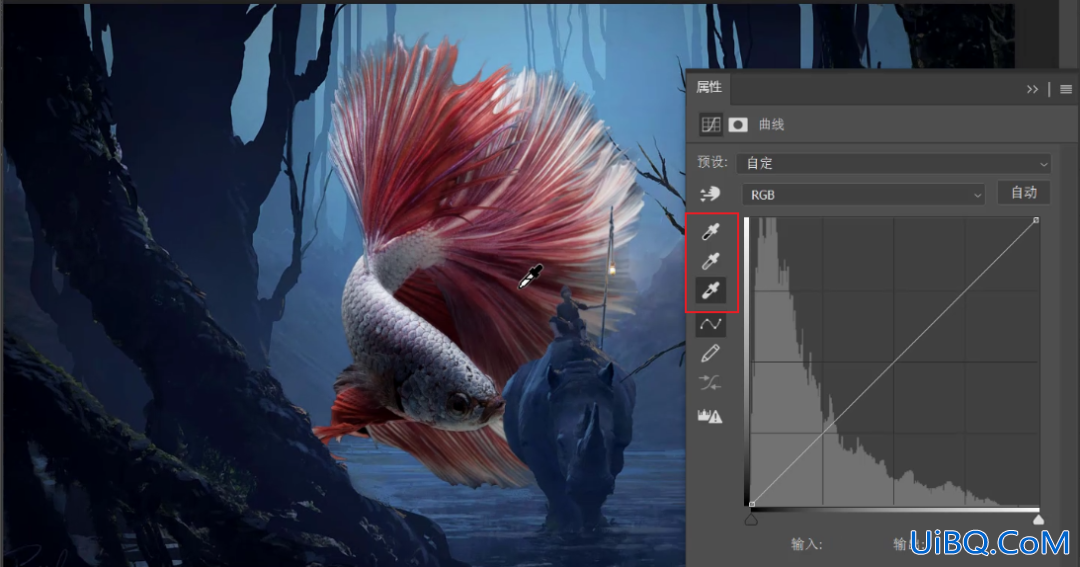Click the 曲线 curves label

[x=771, y=125]
